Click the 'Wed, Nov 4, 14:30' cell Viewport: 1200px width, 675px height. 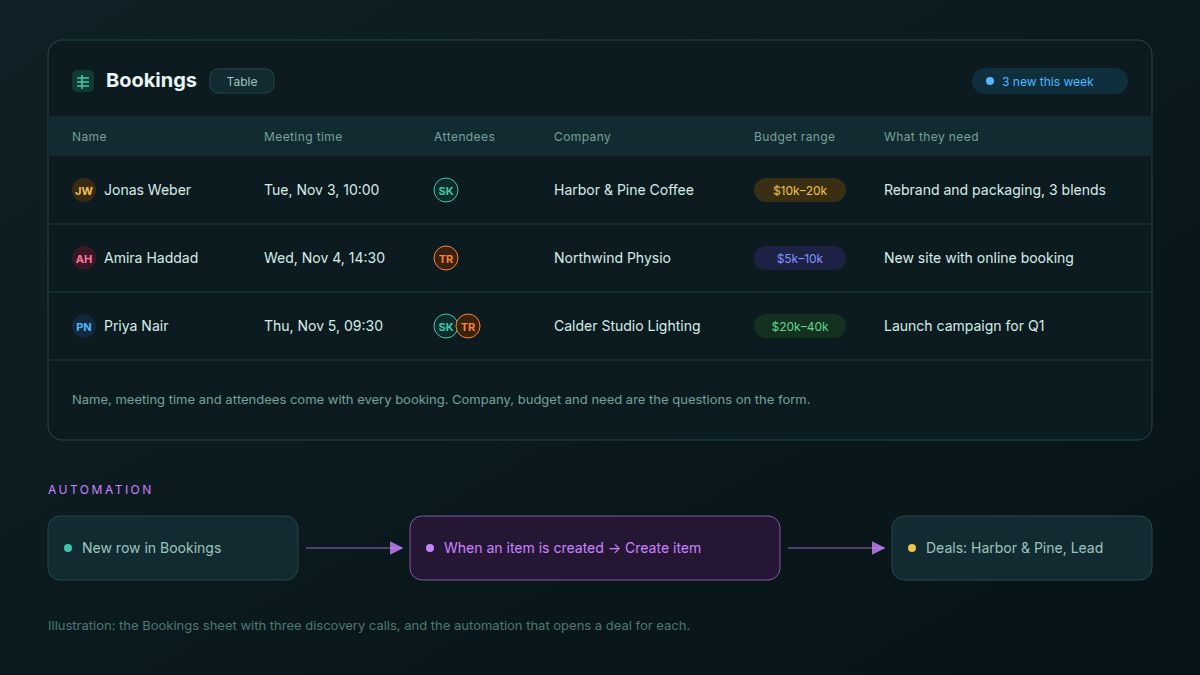pos(324,258)
